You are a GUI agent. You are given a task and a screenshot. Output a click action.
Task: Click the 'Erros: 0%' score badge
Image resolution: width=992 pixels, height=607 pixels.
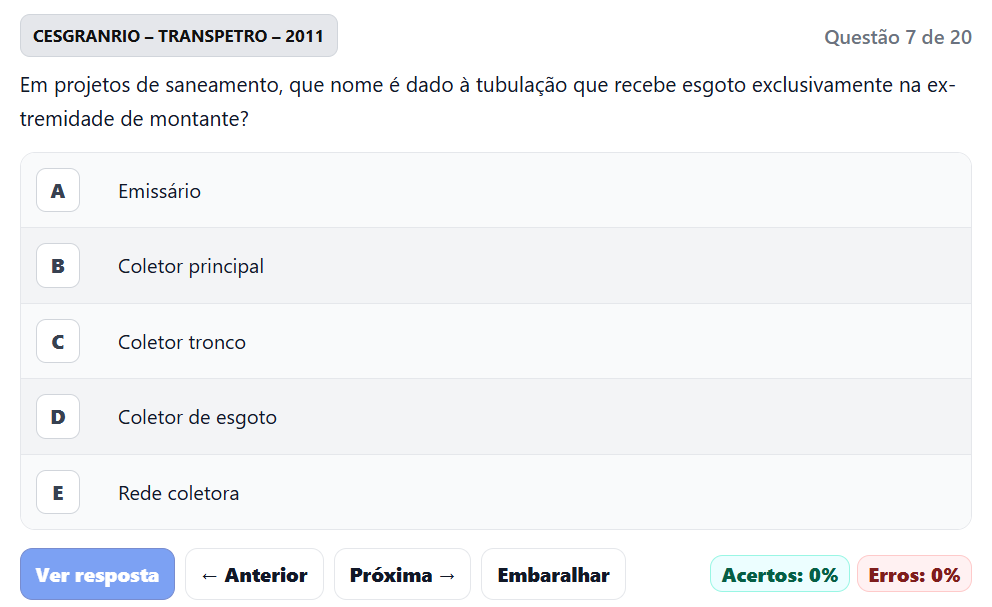click(914, 575)
